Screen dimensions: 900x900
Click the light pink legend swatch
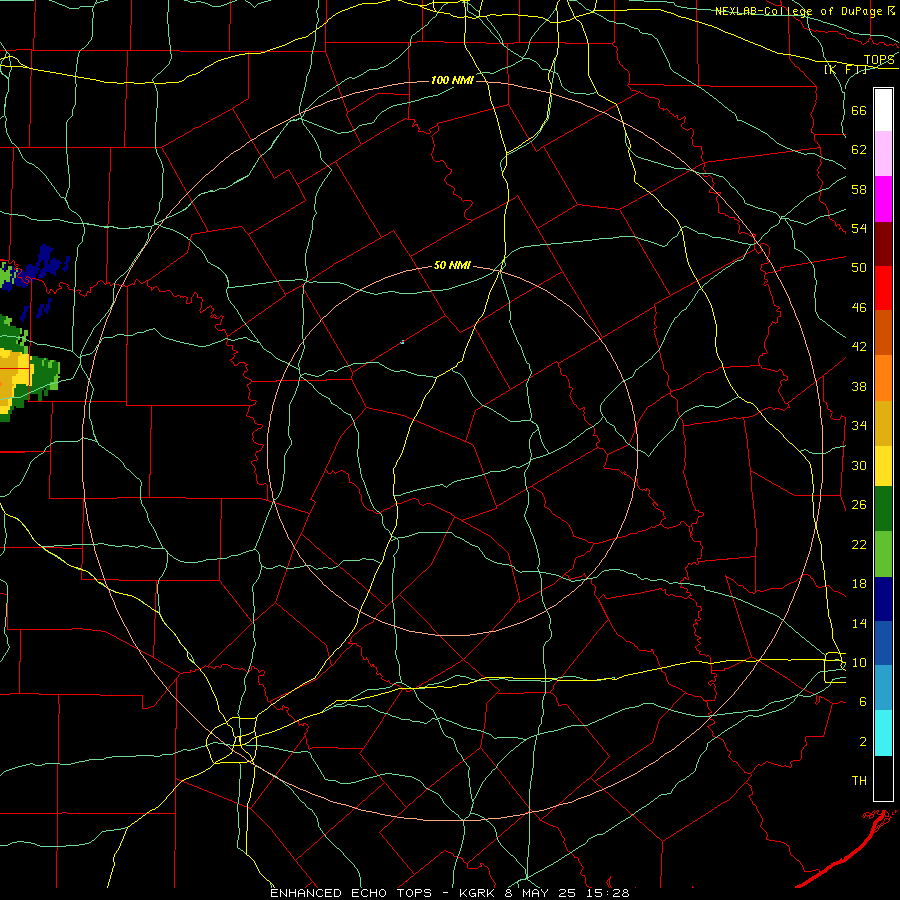click(x=883, y=154)
